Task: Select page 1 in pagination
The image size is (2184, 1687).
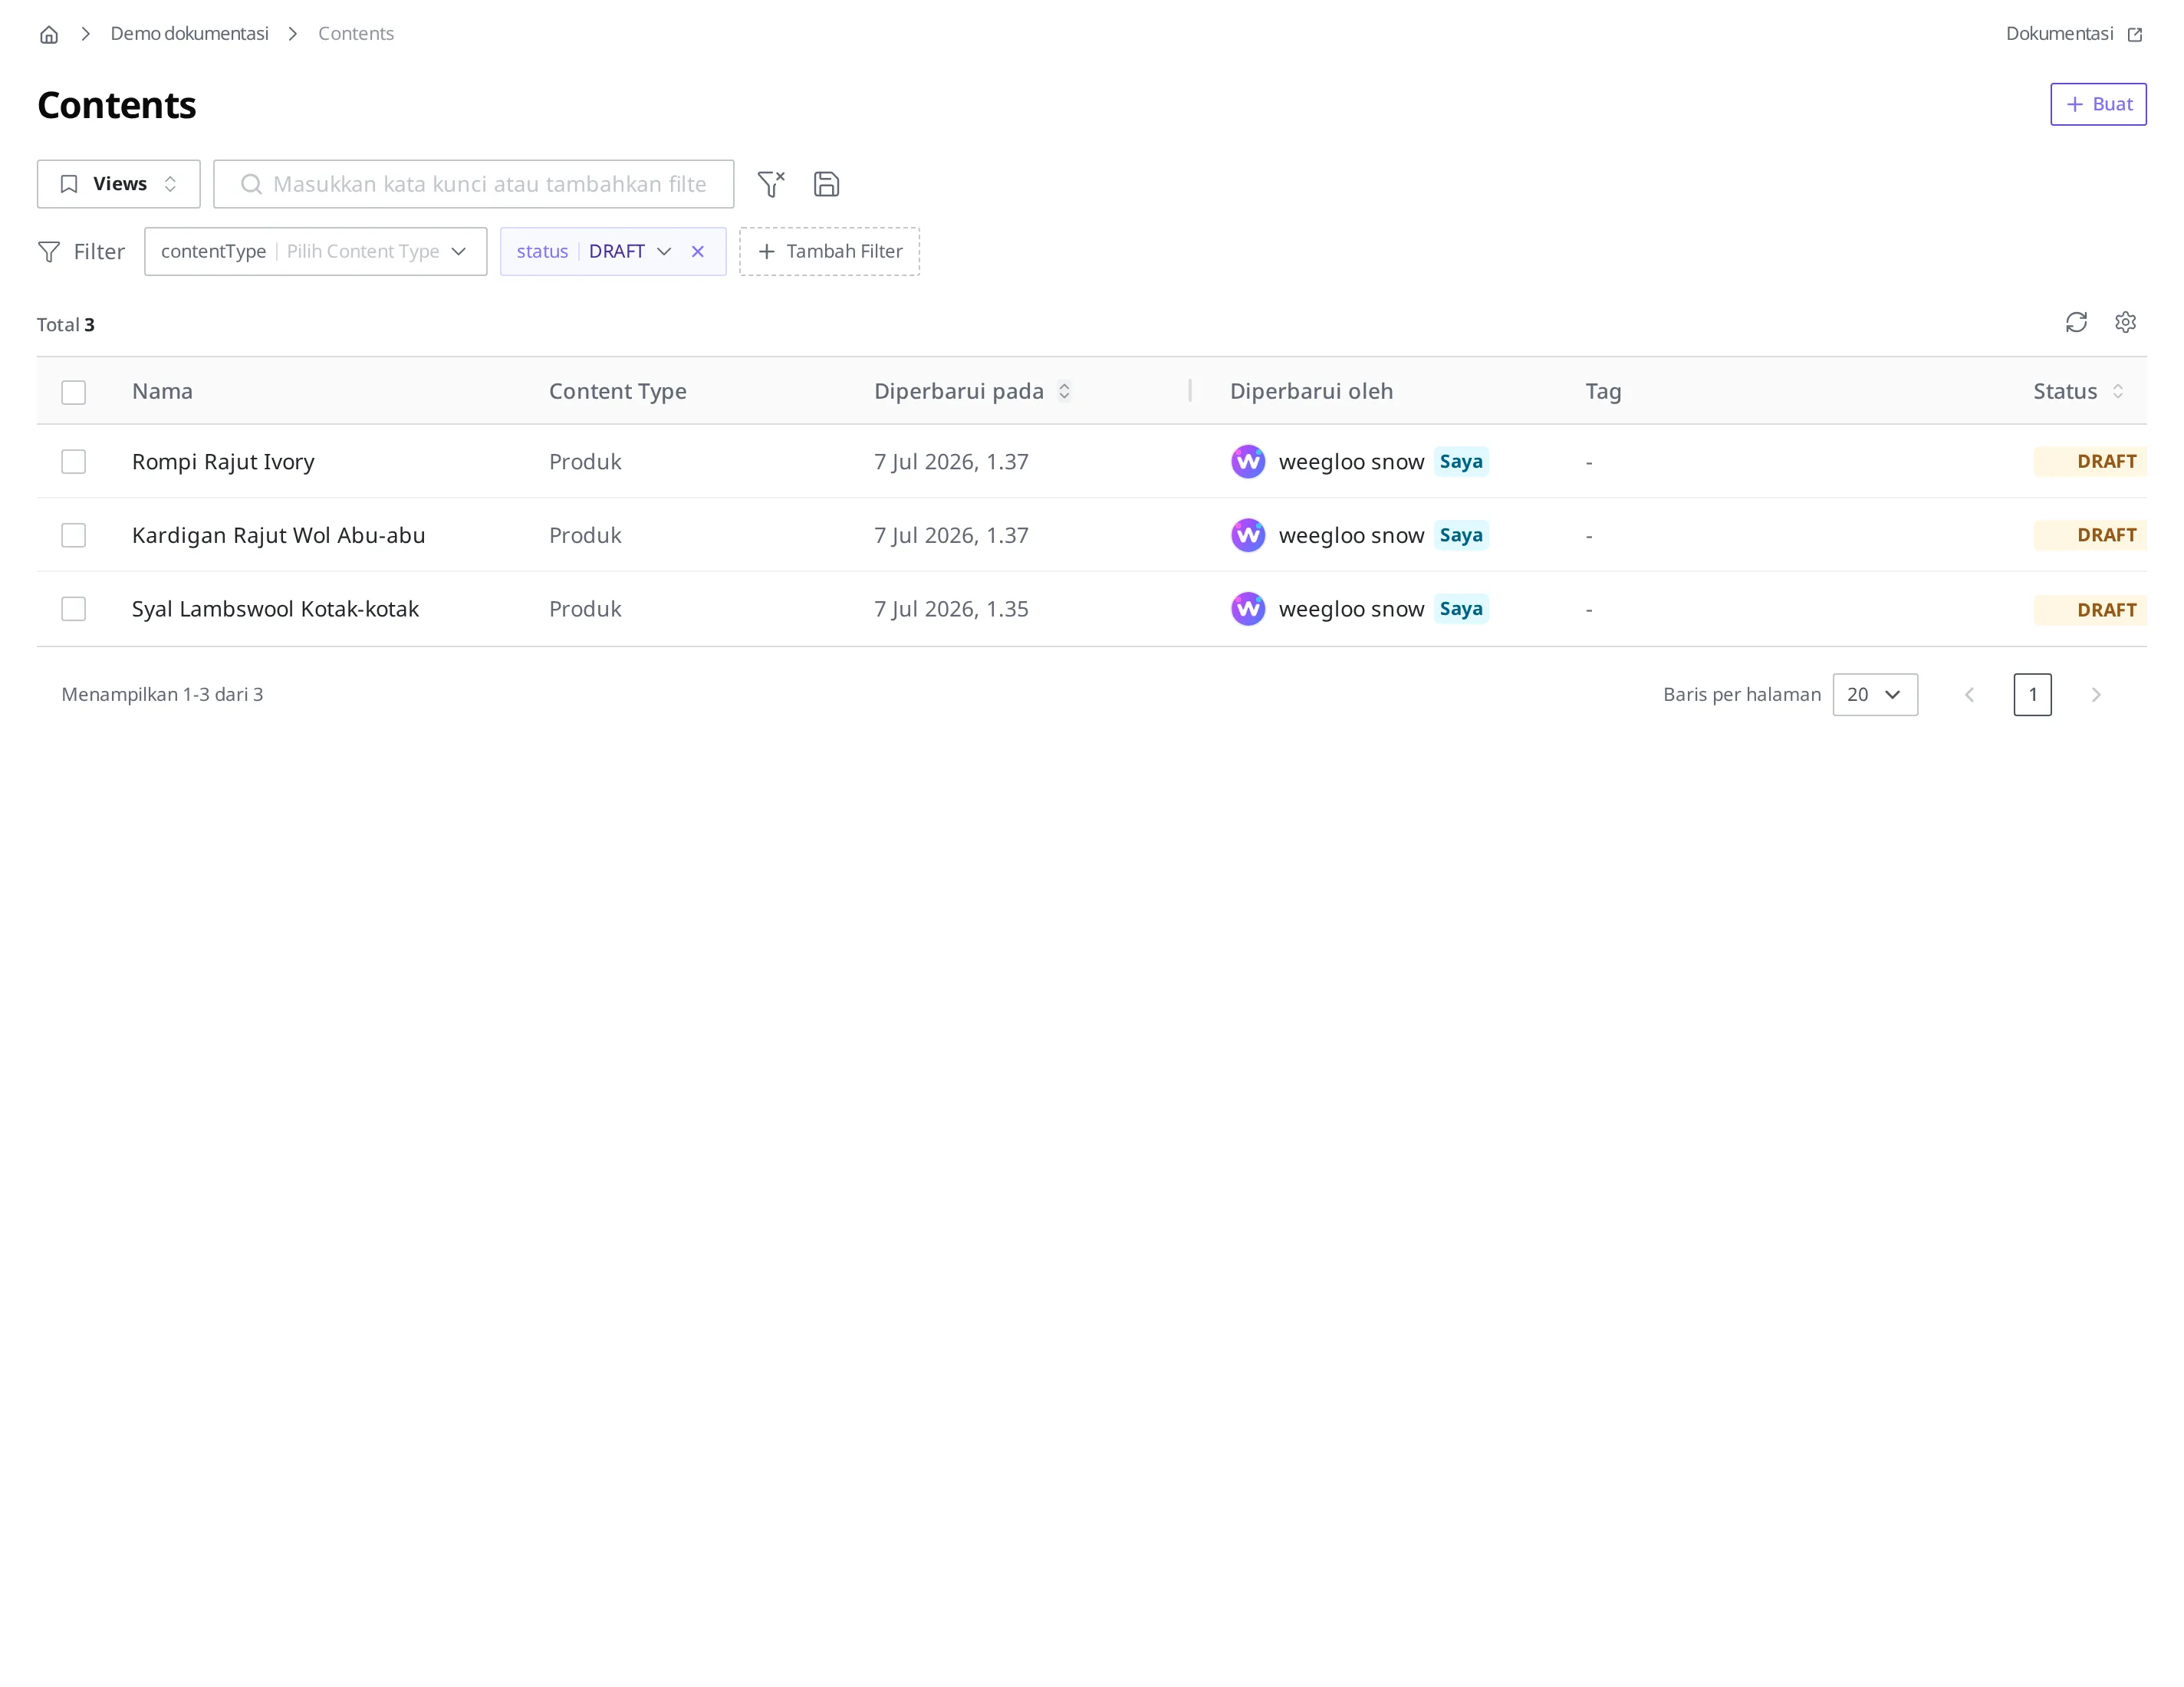Action: (x=2032, y=694)
